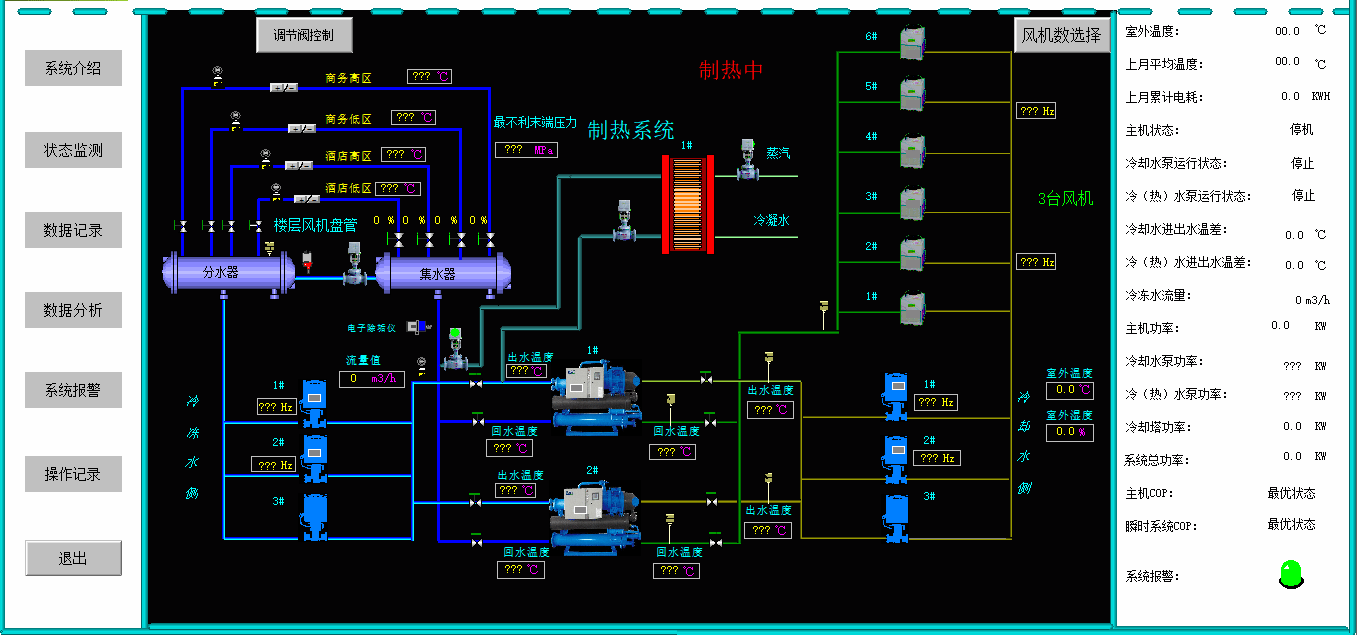Click the 调节阀控制 button
Viewport: 1358px width, 635px height.
(x=304, y=36)
